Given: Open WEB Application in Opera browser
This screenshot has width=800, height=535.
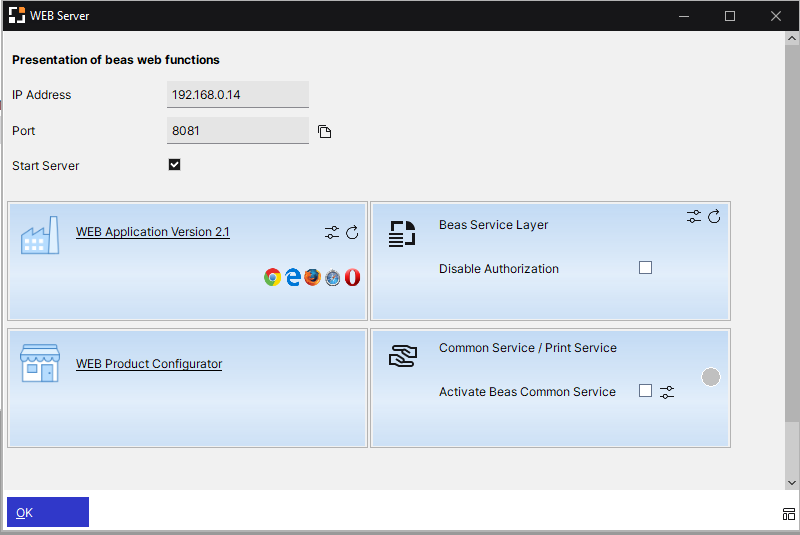Looking at the screenshot, I should (352, 277).
